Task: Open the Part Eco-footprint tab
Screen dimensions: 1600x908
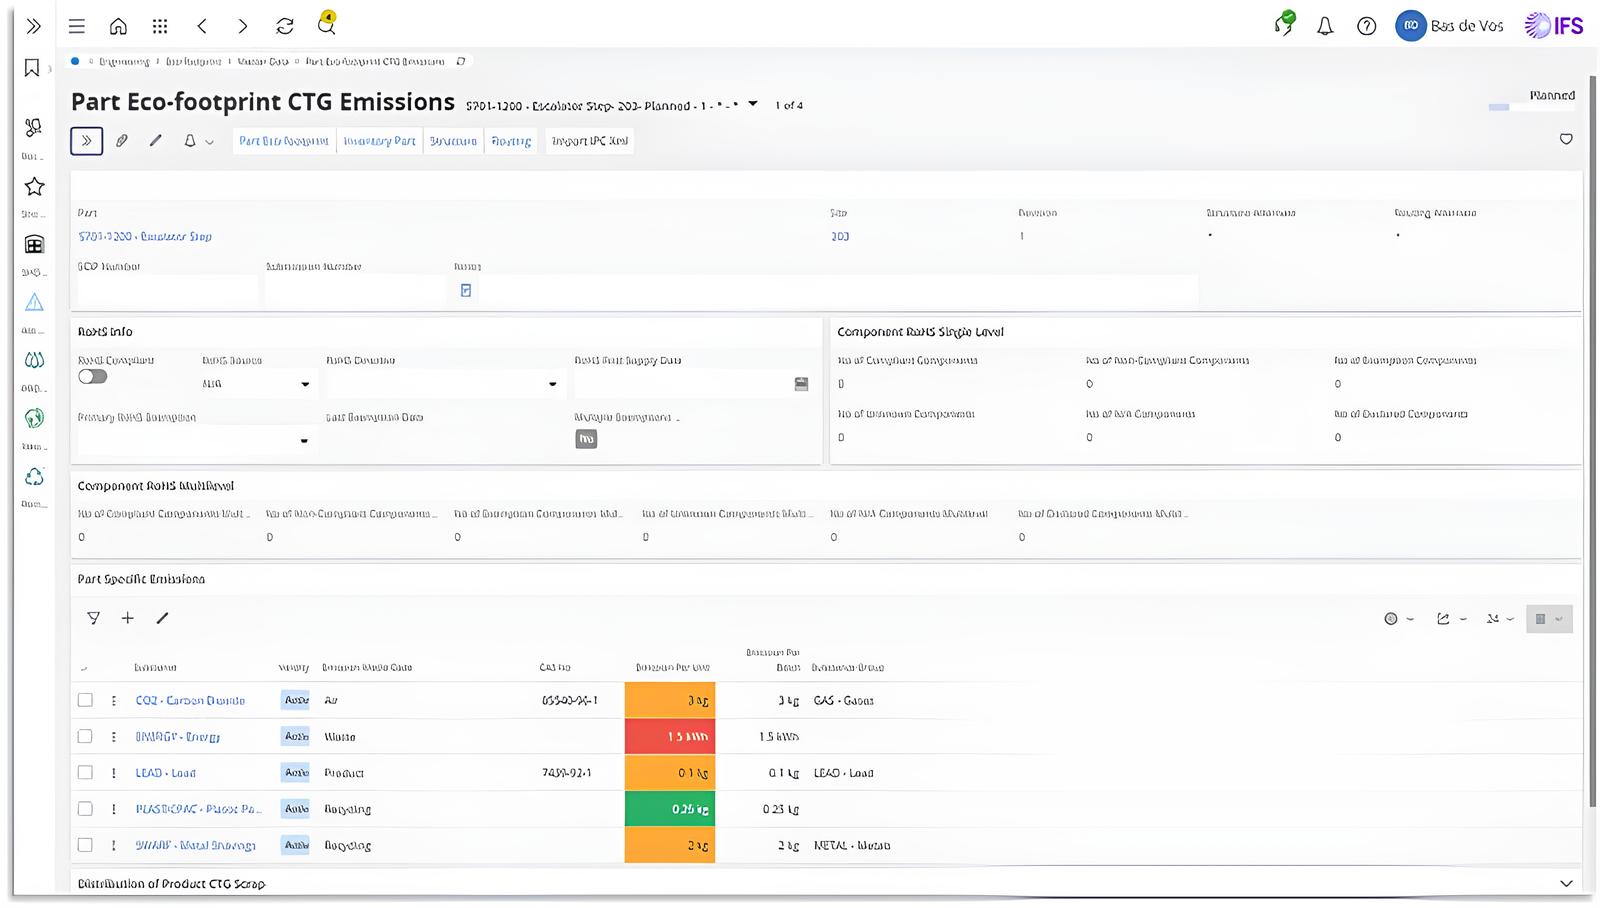Action: click(284, 141)
